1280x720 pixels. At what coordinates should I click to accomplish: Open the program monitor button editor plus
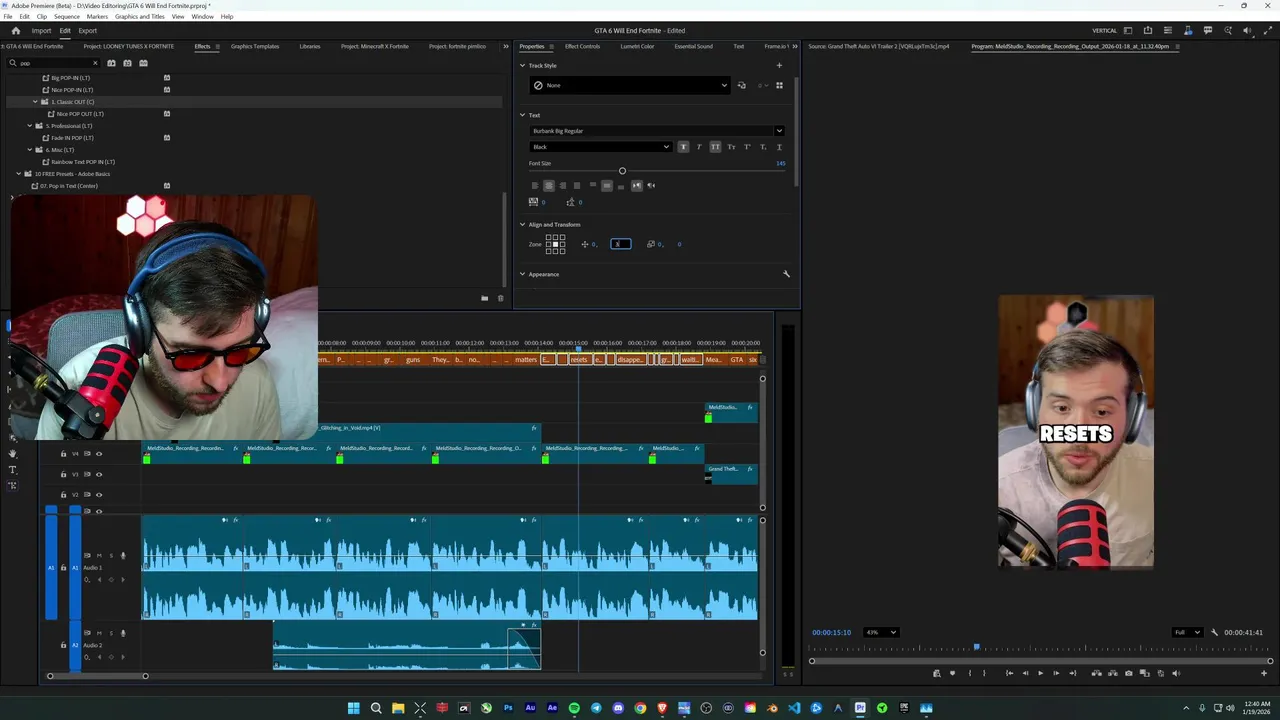coord(1263,673)
